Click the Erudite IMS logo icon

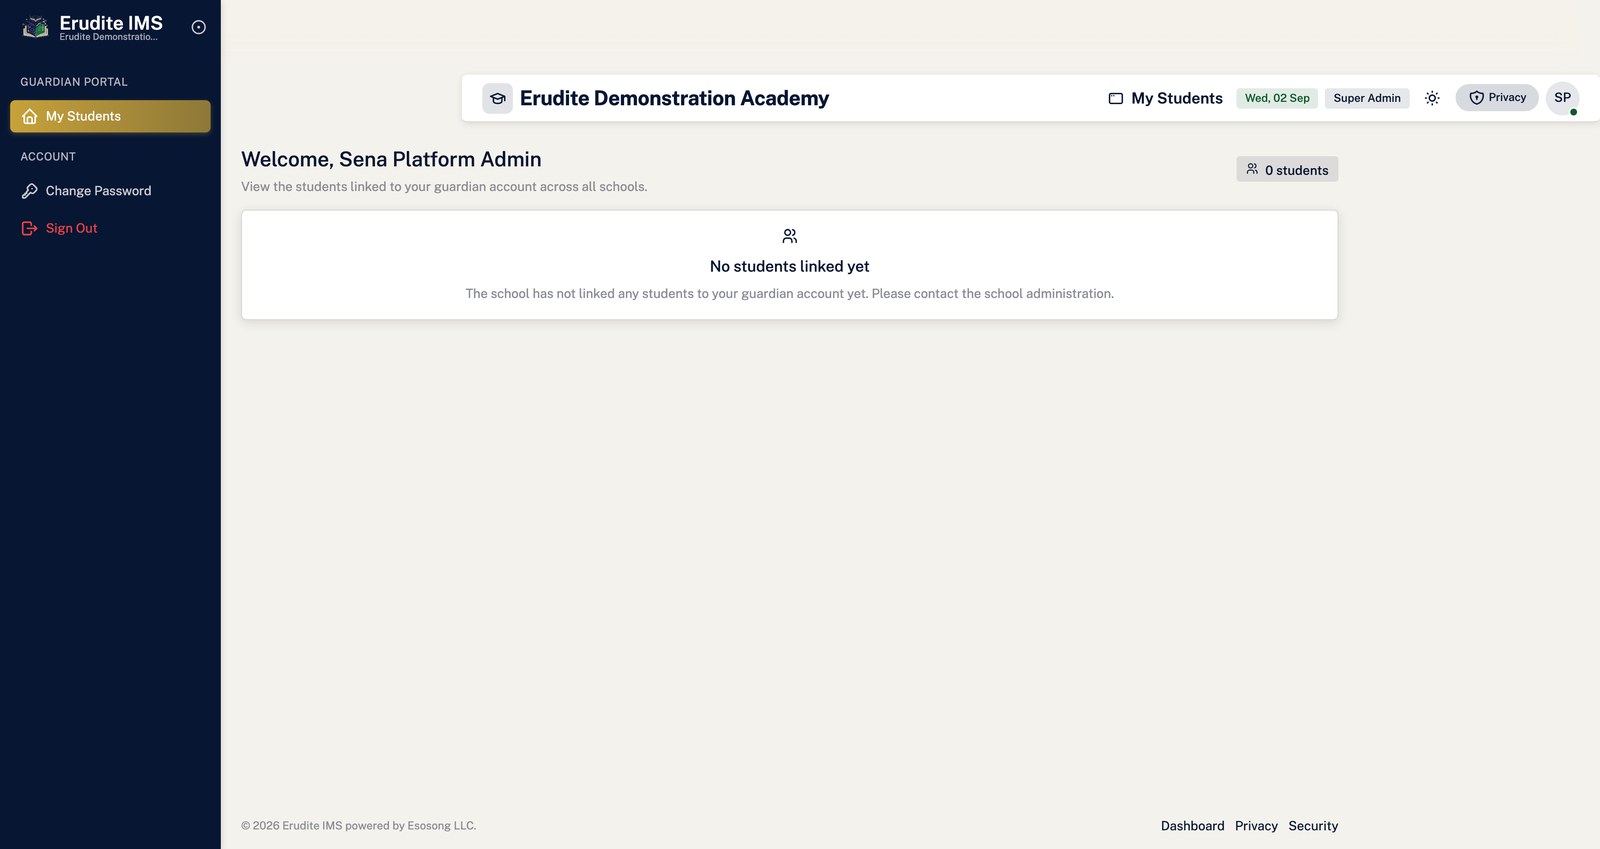(x=36, y=27)
